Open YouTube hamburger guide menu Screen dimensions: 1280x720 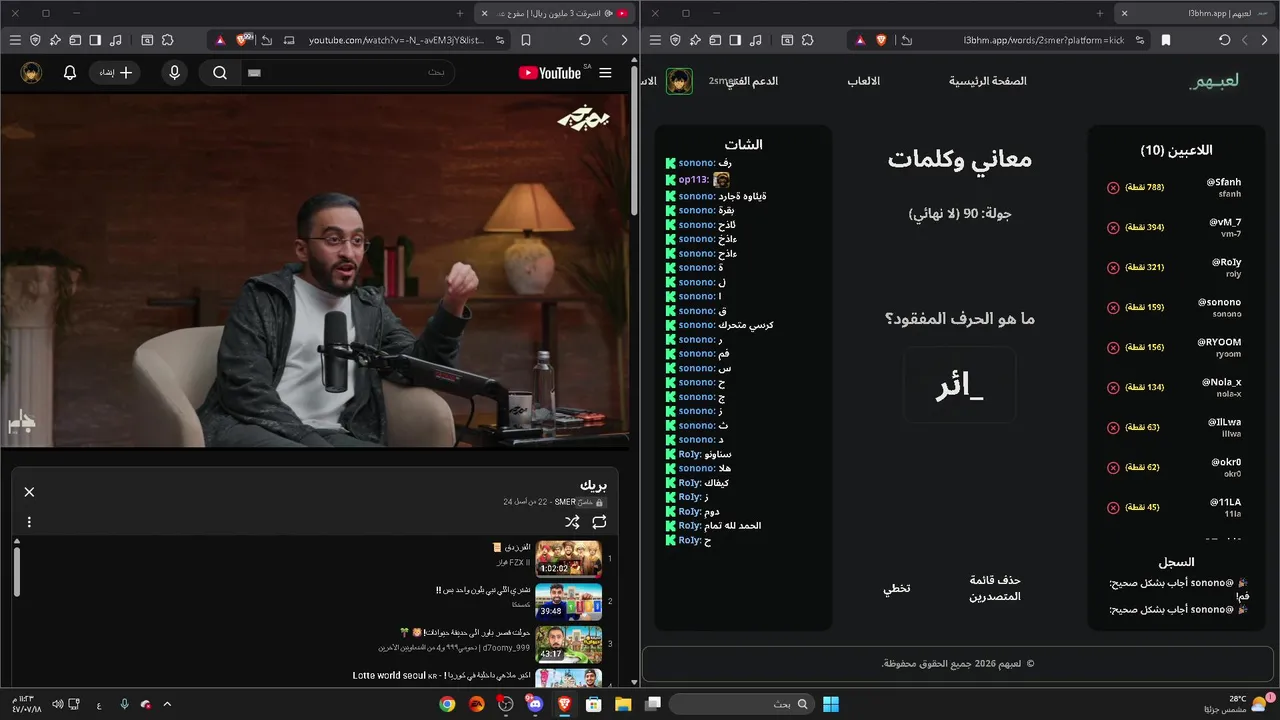605,73
